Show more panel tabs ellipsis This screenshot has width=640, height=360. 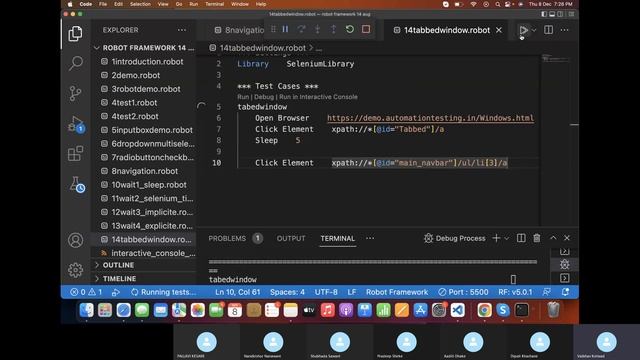point(370,238)
